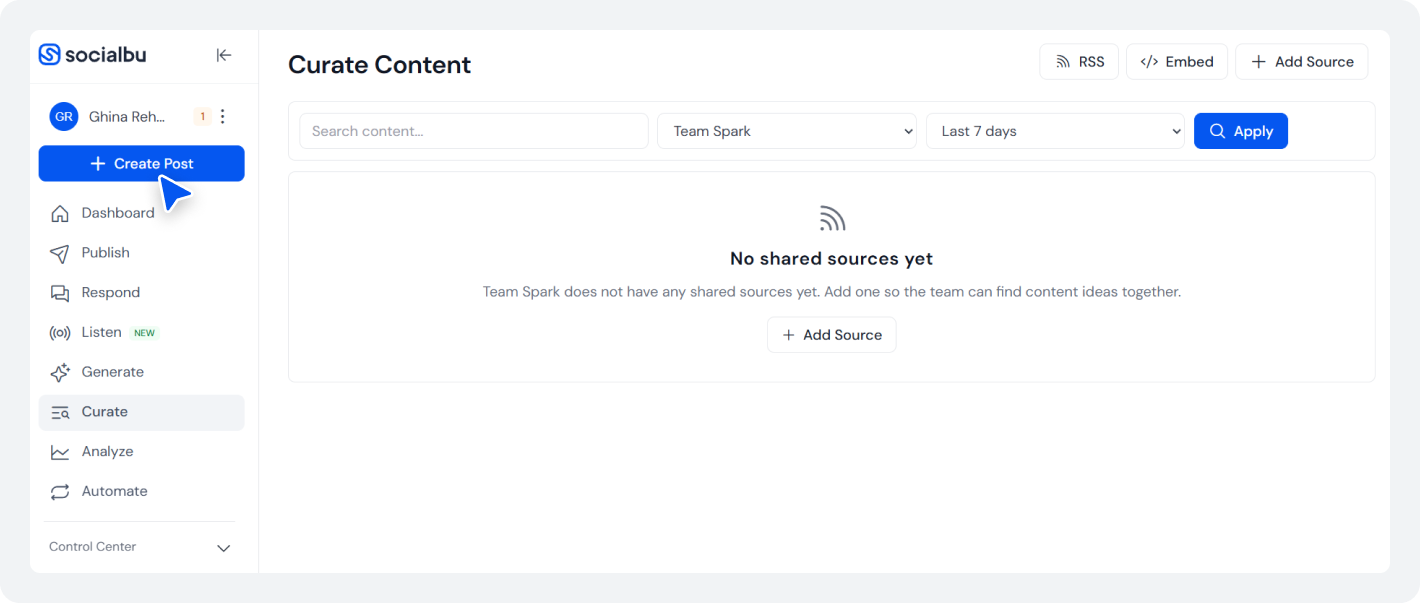Click the plus icon on center Add Source
Image resolution: width=1420 pixels, height=603 pixels.
pos(789,335)
